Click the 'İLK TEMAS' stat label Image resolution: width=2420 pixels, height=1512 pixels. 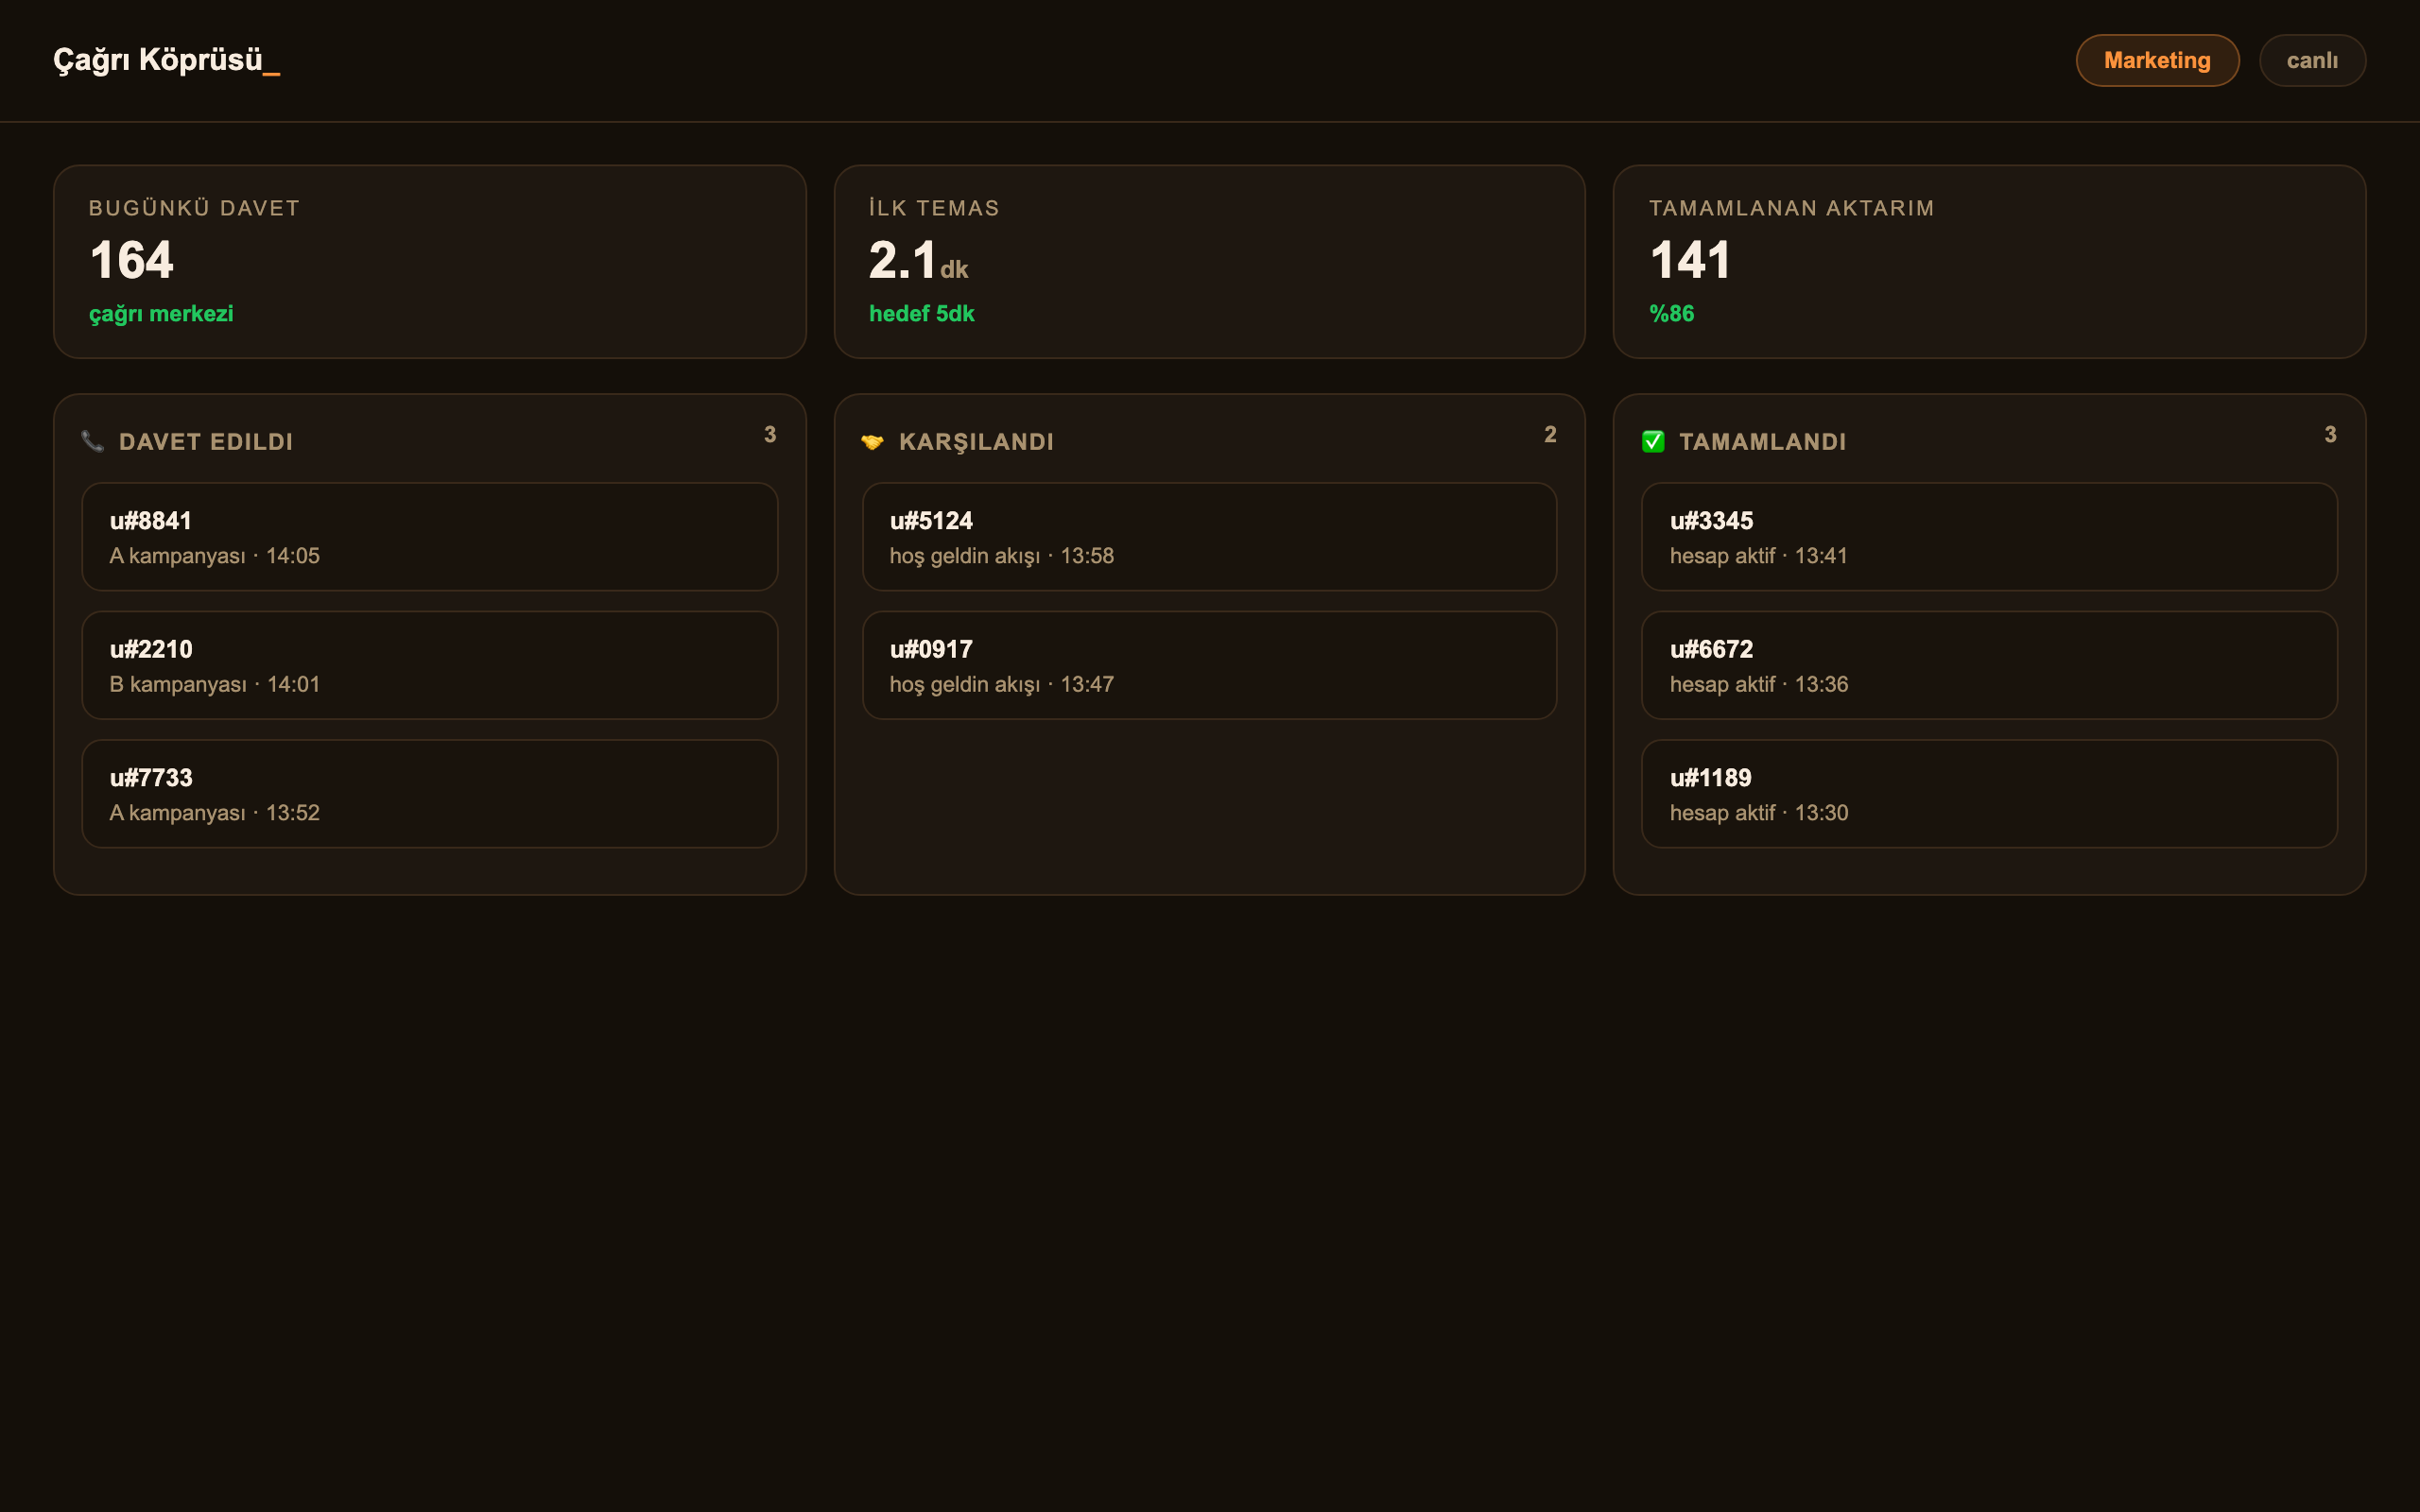click(934, 208)
